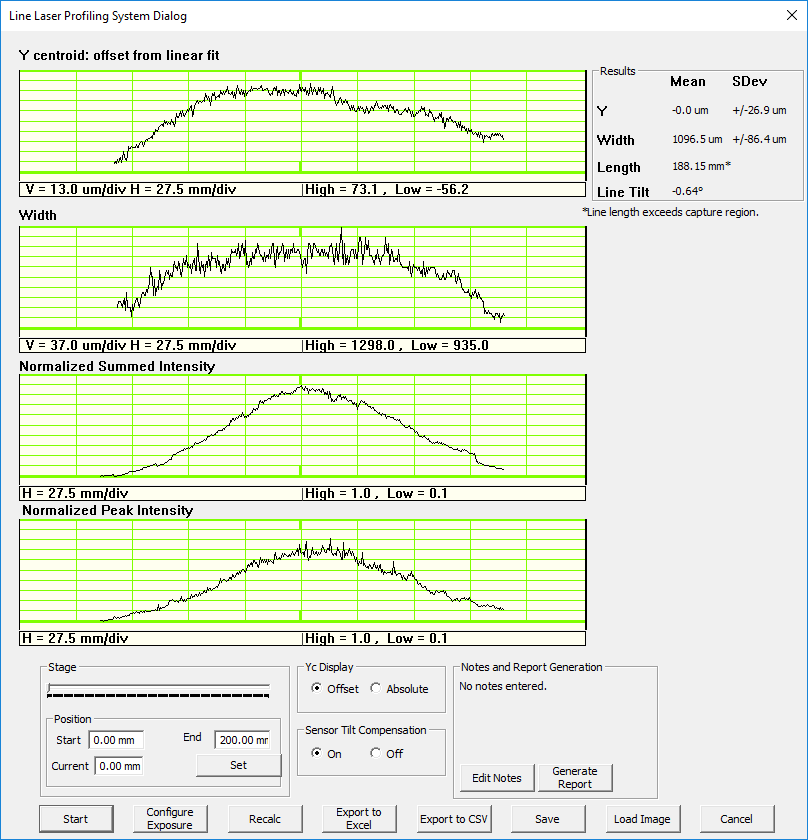
Task: Click Generate Report
Action: pyautogui.click(x=575, y=777)
